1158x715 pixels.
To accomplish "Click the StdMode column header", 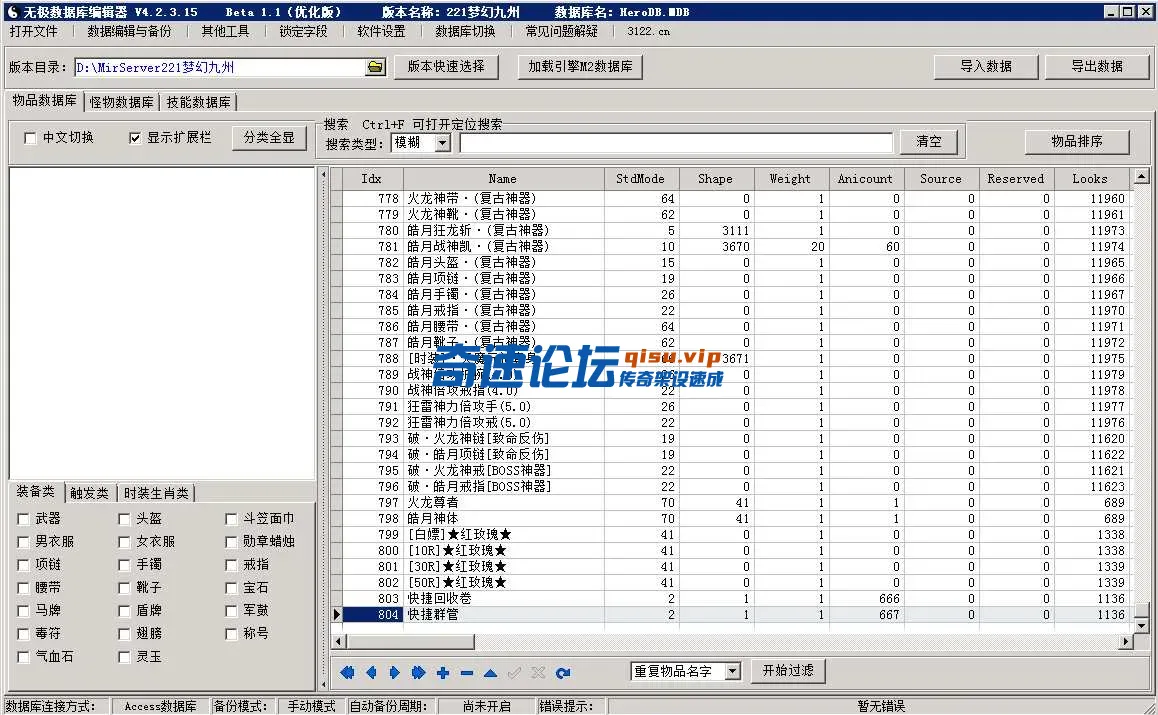I will [640, 179].
